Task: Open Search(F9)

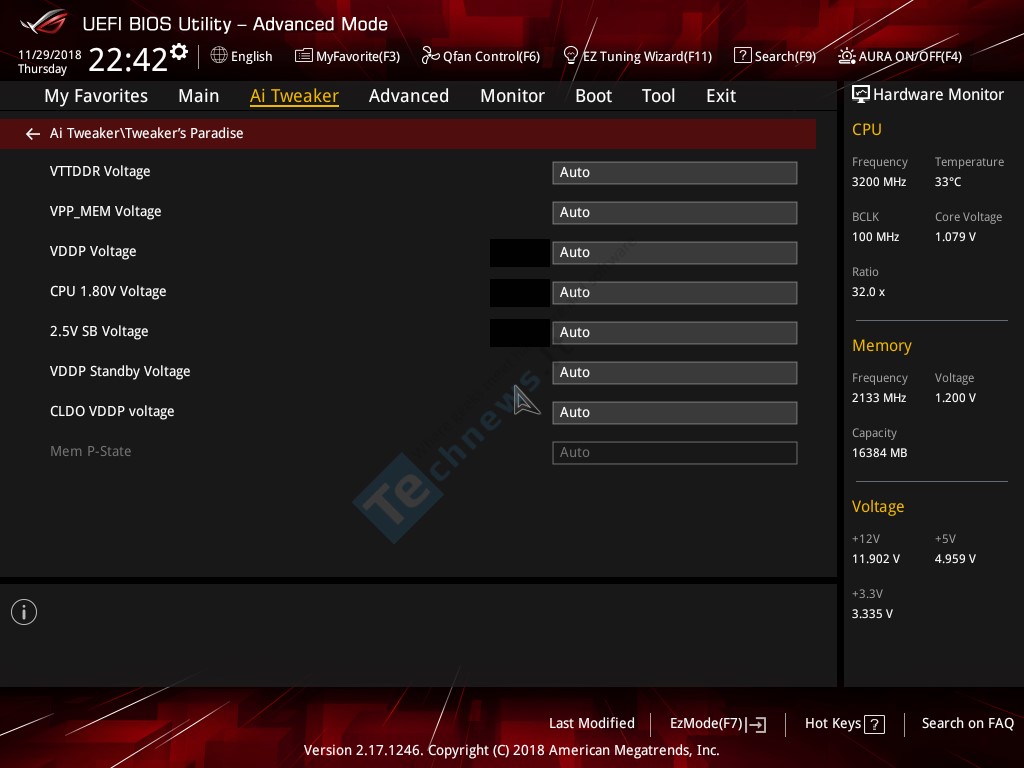Action: pos(785,56)
